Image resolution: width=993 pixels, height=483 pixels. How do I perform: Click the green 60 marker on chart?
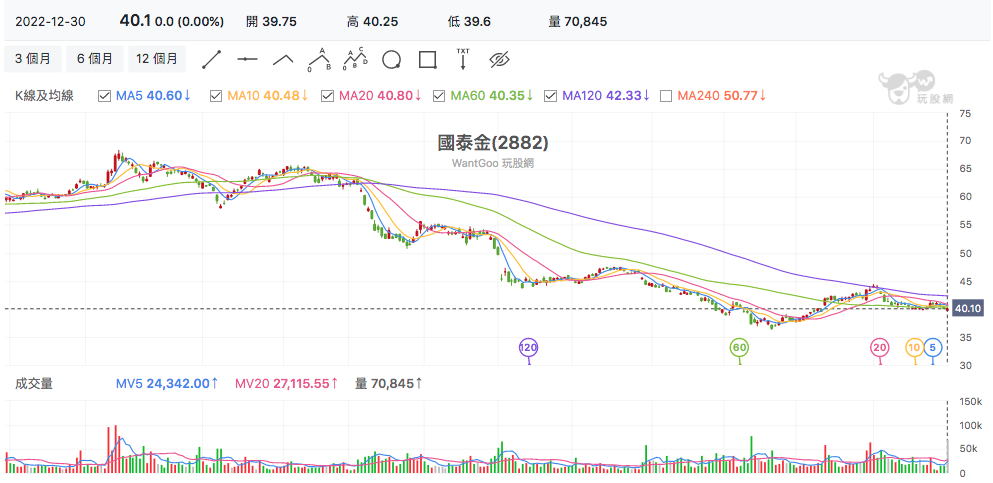coord(739,347)
